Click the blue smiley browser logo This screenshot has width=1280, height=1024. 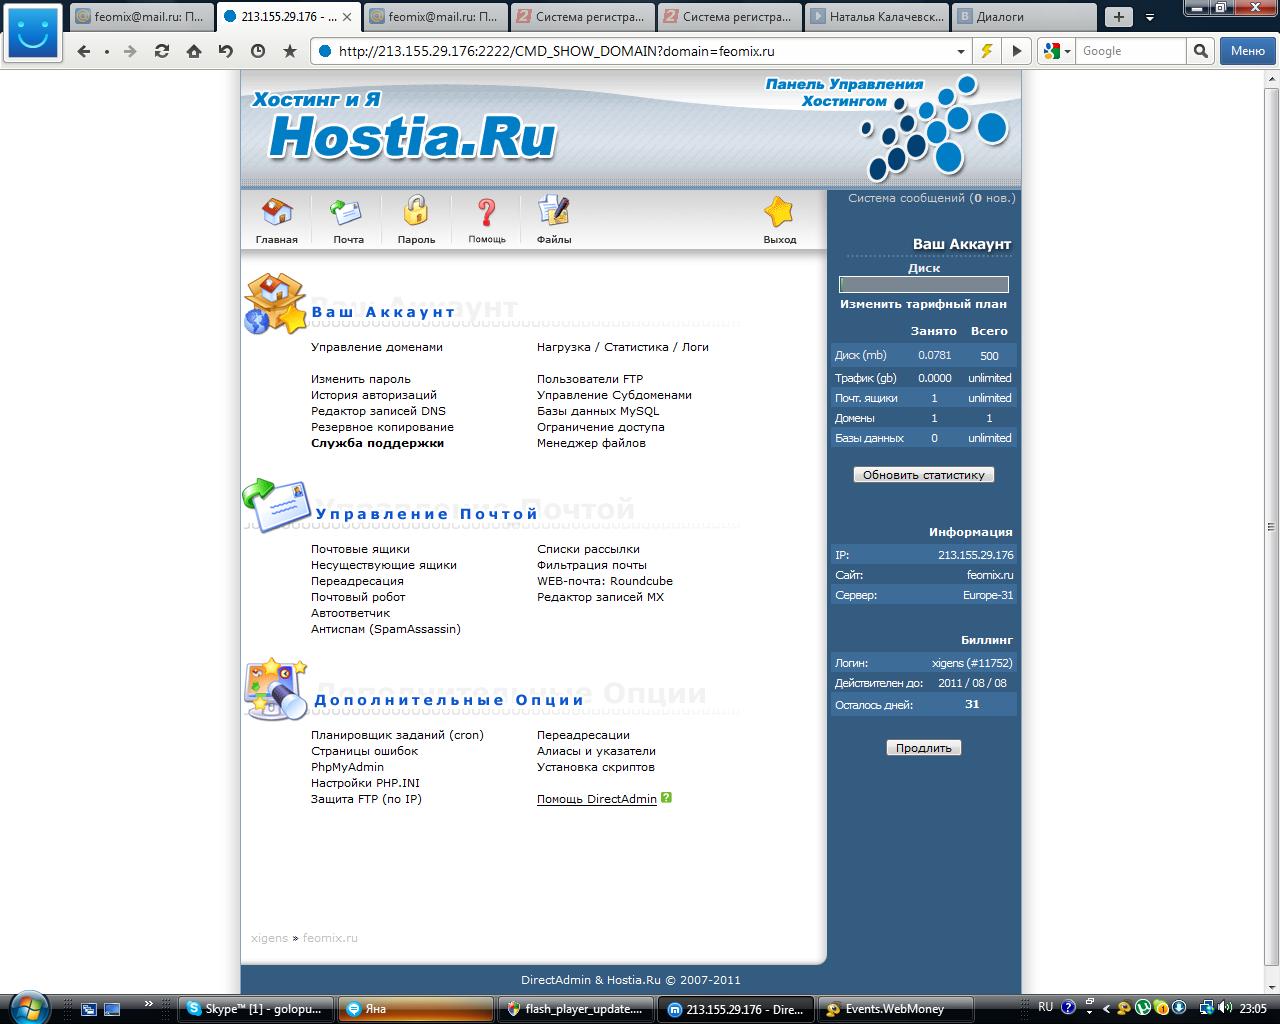[x=32, y=35]
